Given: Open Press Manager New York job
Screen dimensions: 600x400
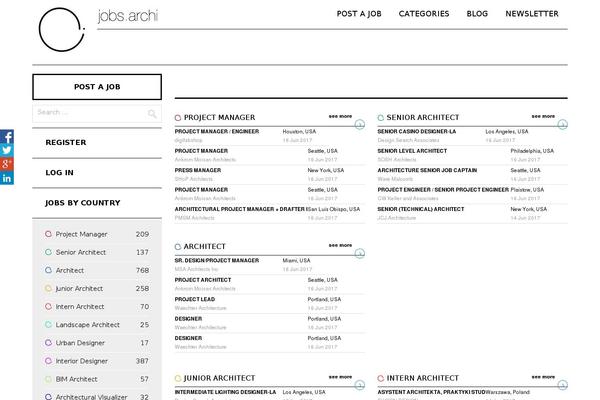Looking at the screenshot, I should coord(198,170).
